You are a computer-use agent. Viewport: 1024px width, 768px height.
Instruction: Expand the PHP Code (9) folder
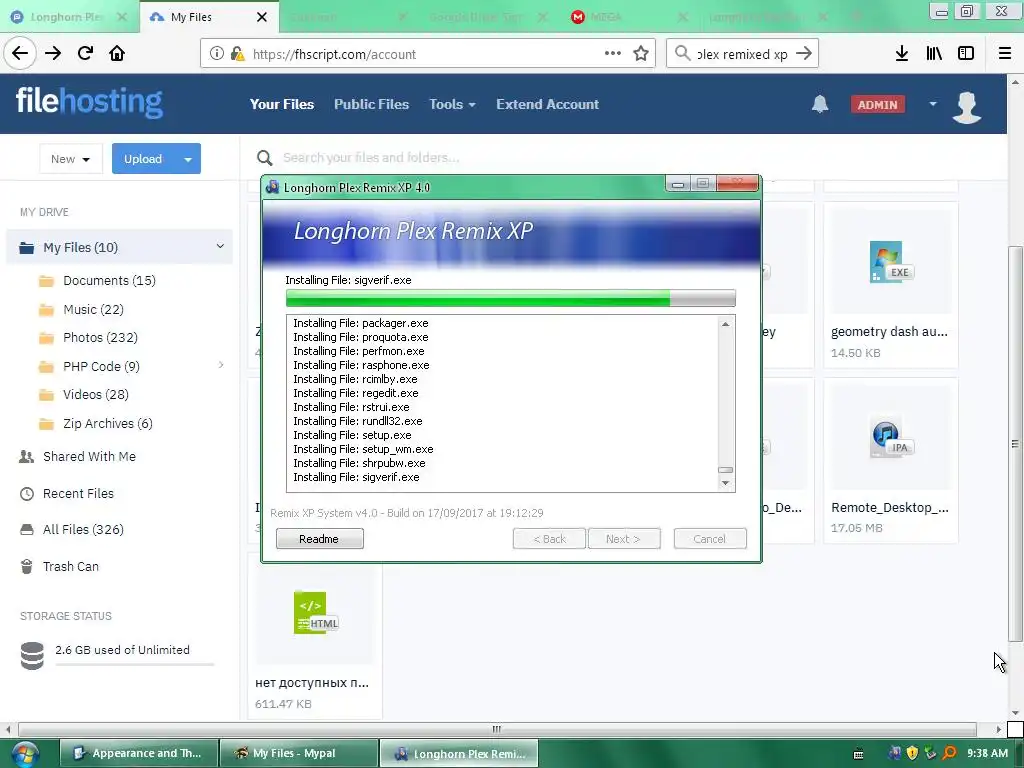[221, 365]
